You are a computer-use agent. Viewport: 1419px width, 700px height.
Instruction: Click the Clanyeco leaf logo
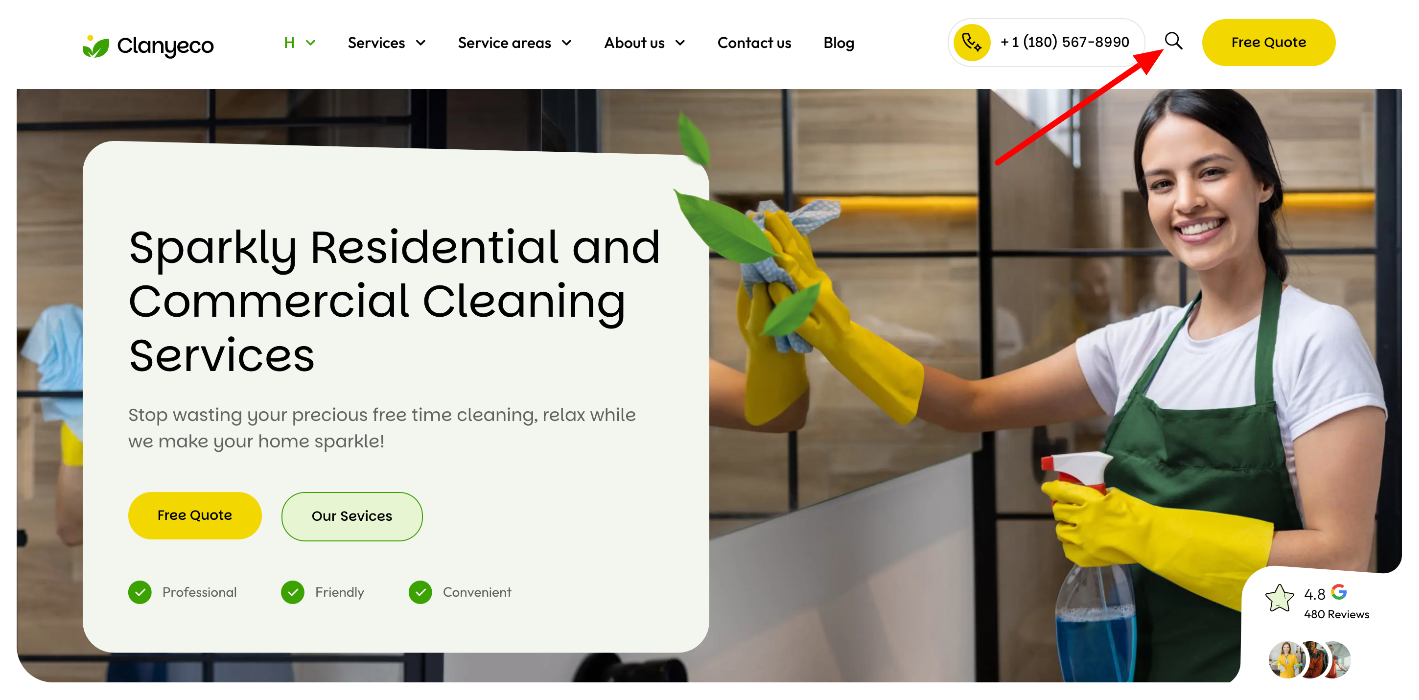pyautogui.click(x=95, y=46)
